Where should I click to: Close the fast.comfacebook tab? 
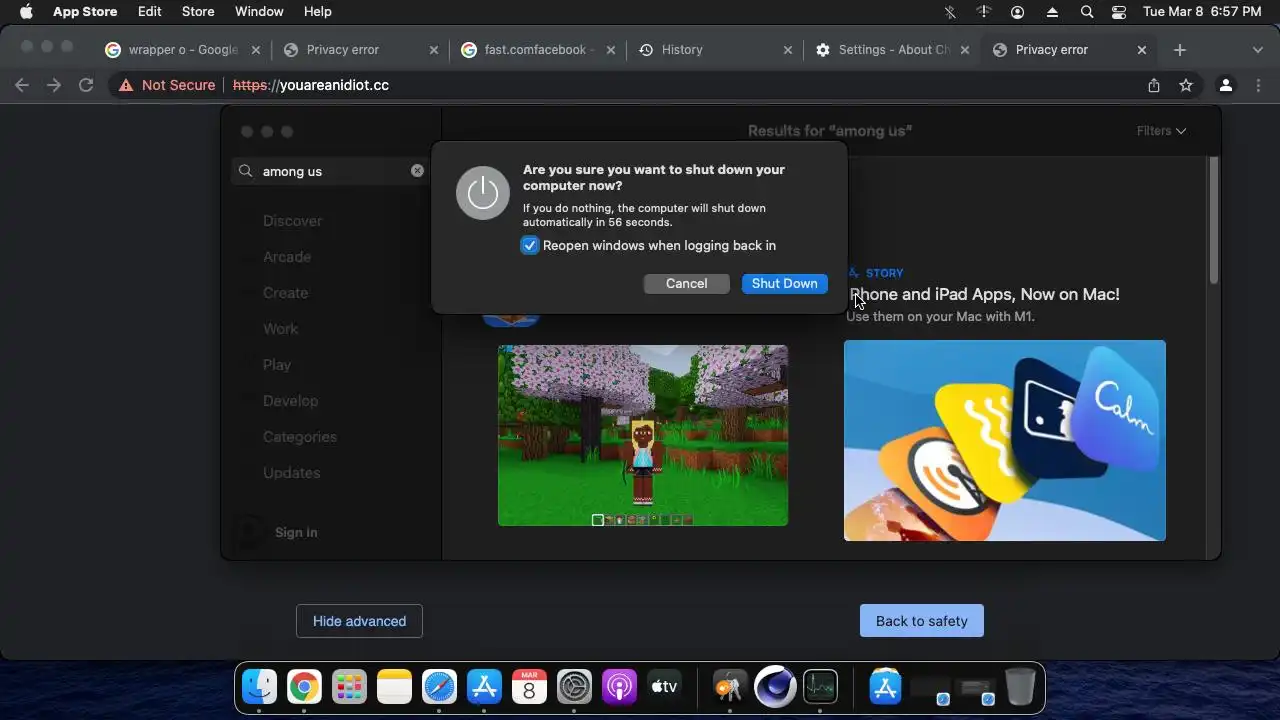(609, 49)
